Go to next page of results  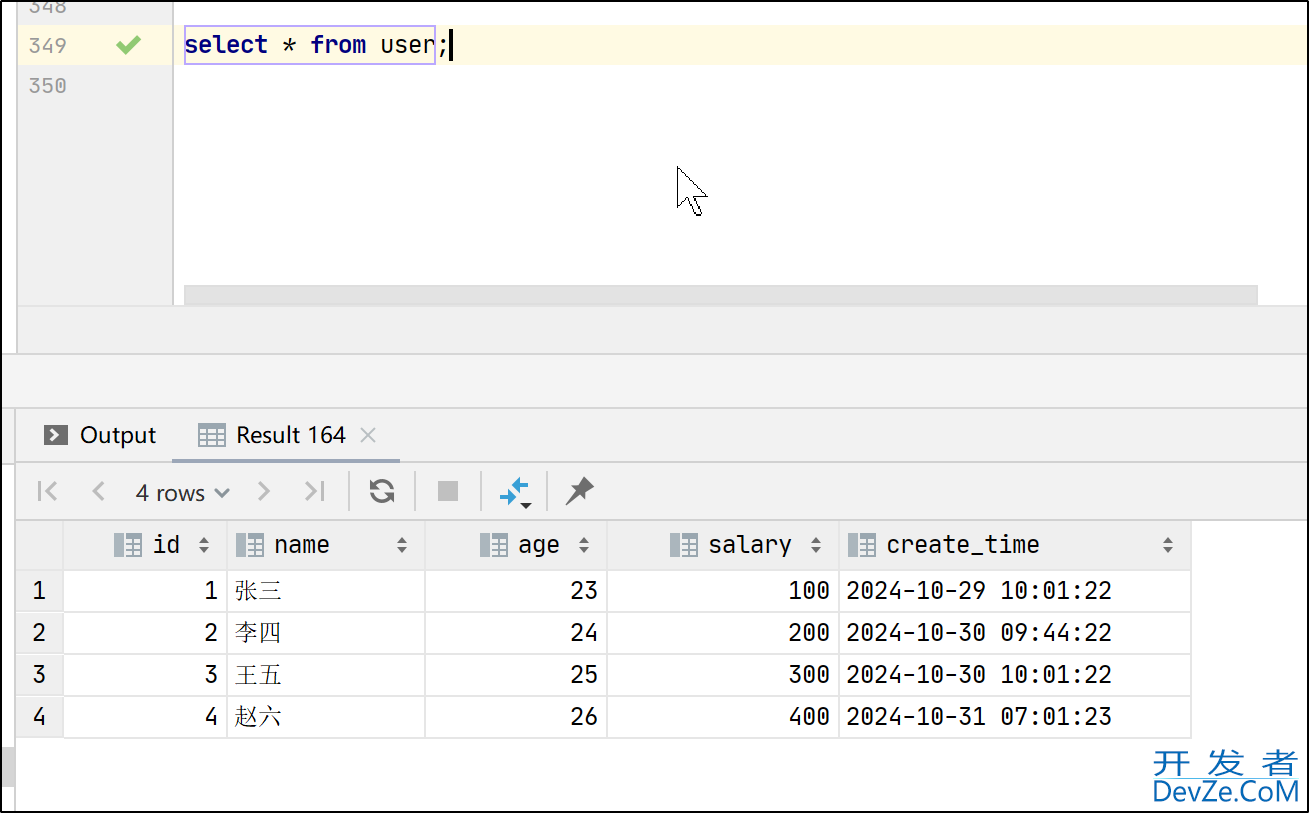tap(264, 491)
